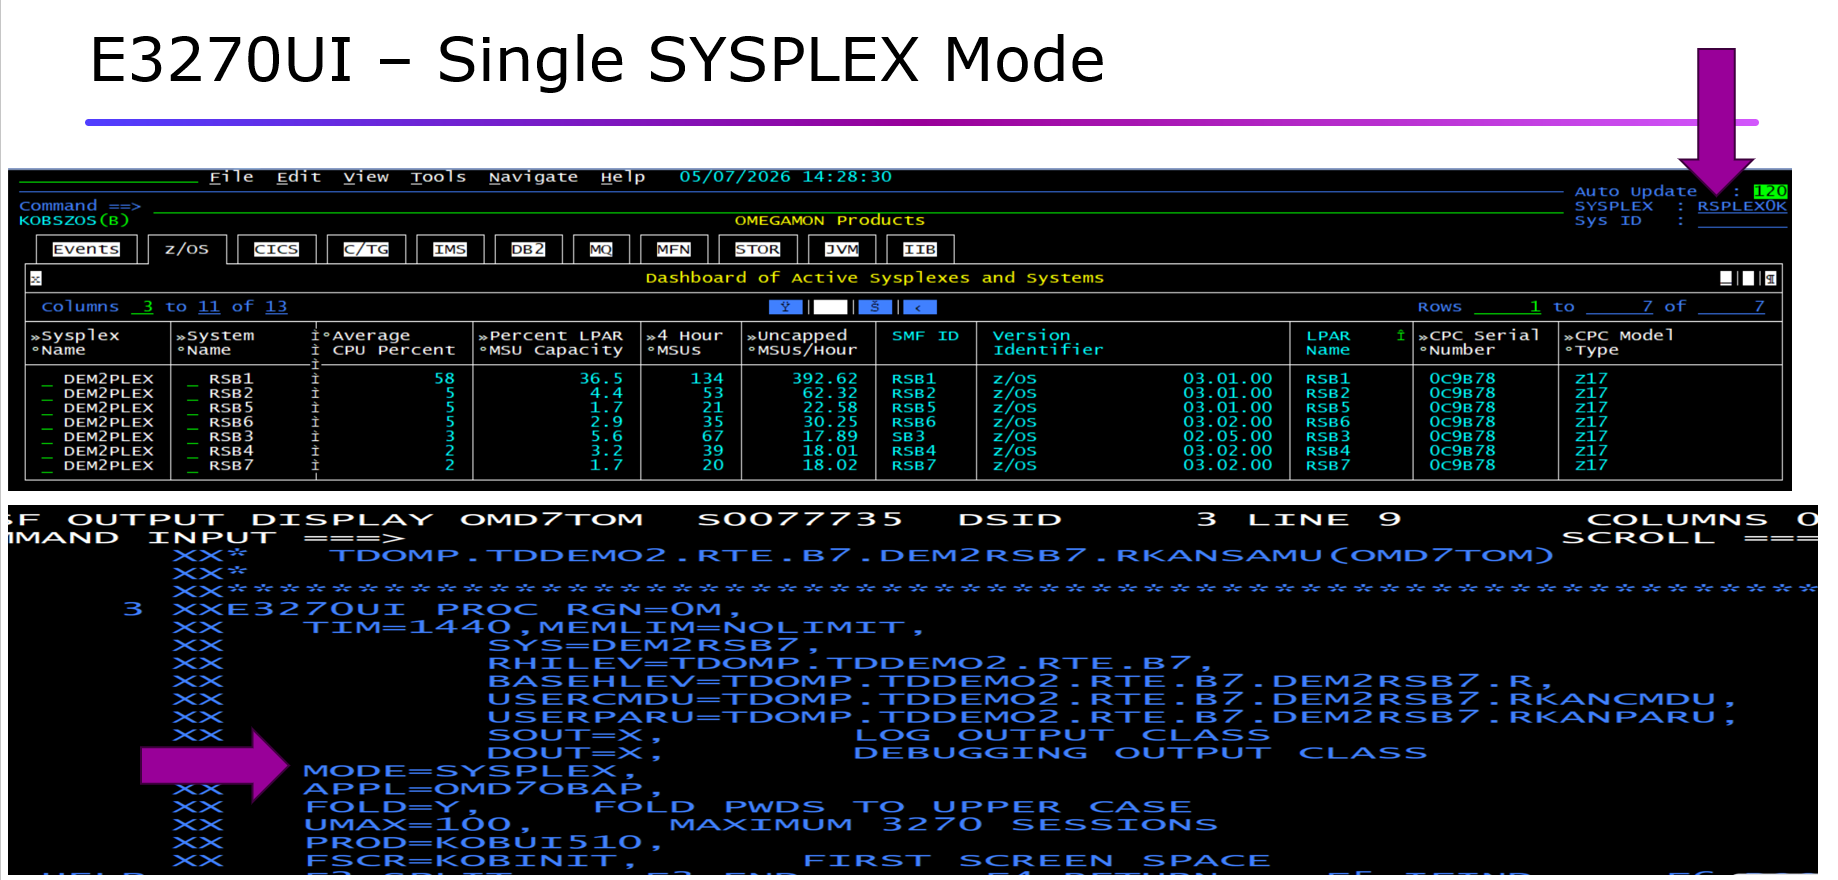Click the UMAX=100 line in JCL
1838x880 pixels.
[x=418, y=825]
